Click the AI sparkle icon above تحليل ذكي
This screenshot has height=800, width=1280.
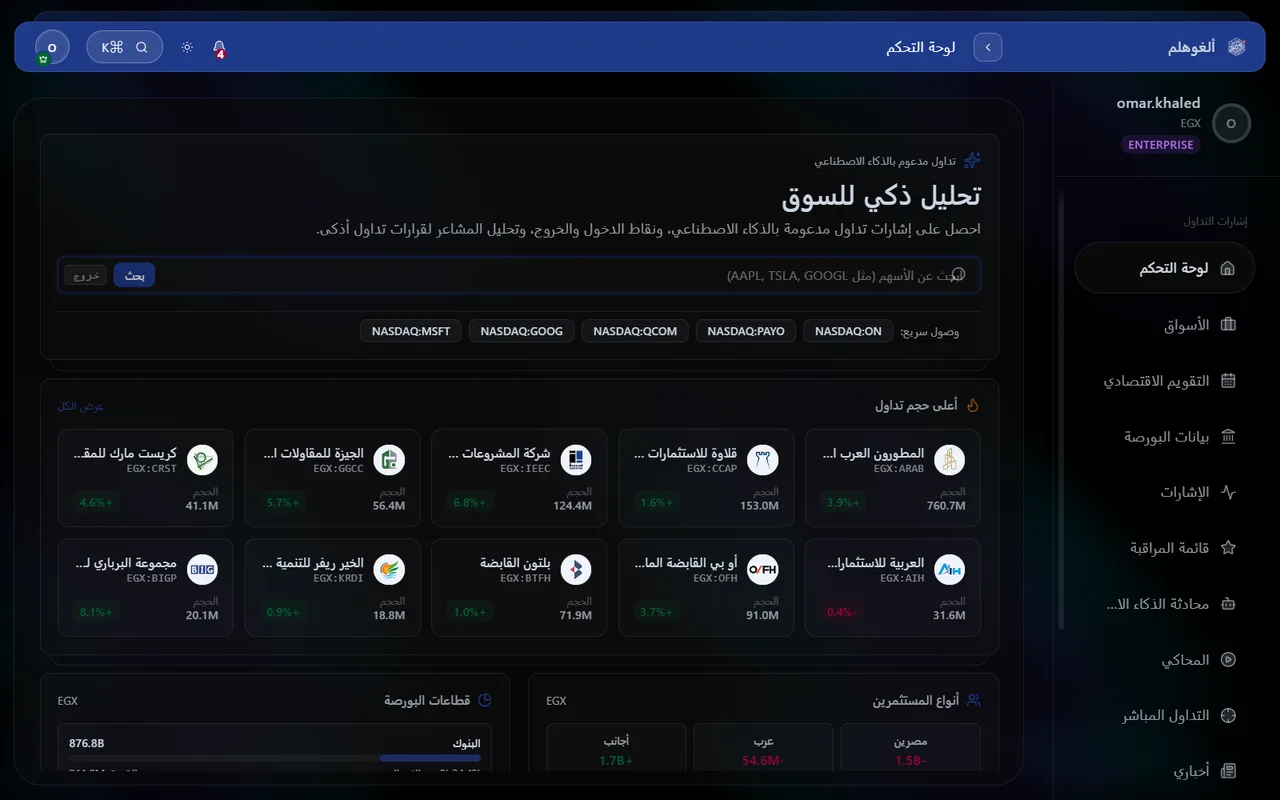coord(972,160)
